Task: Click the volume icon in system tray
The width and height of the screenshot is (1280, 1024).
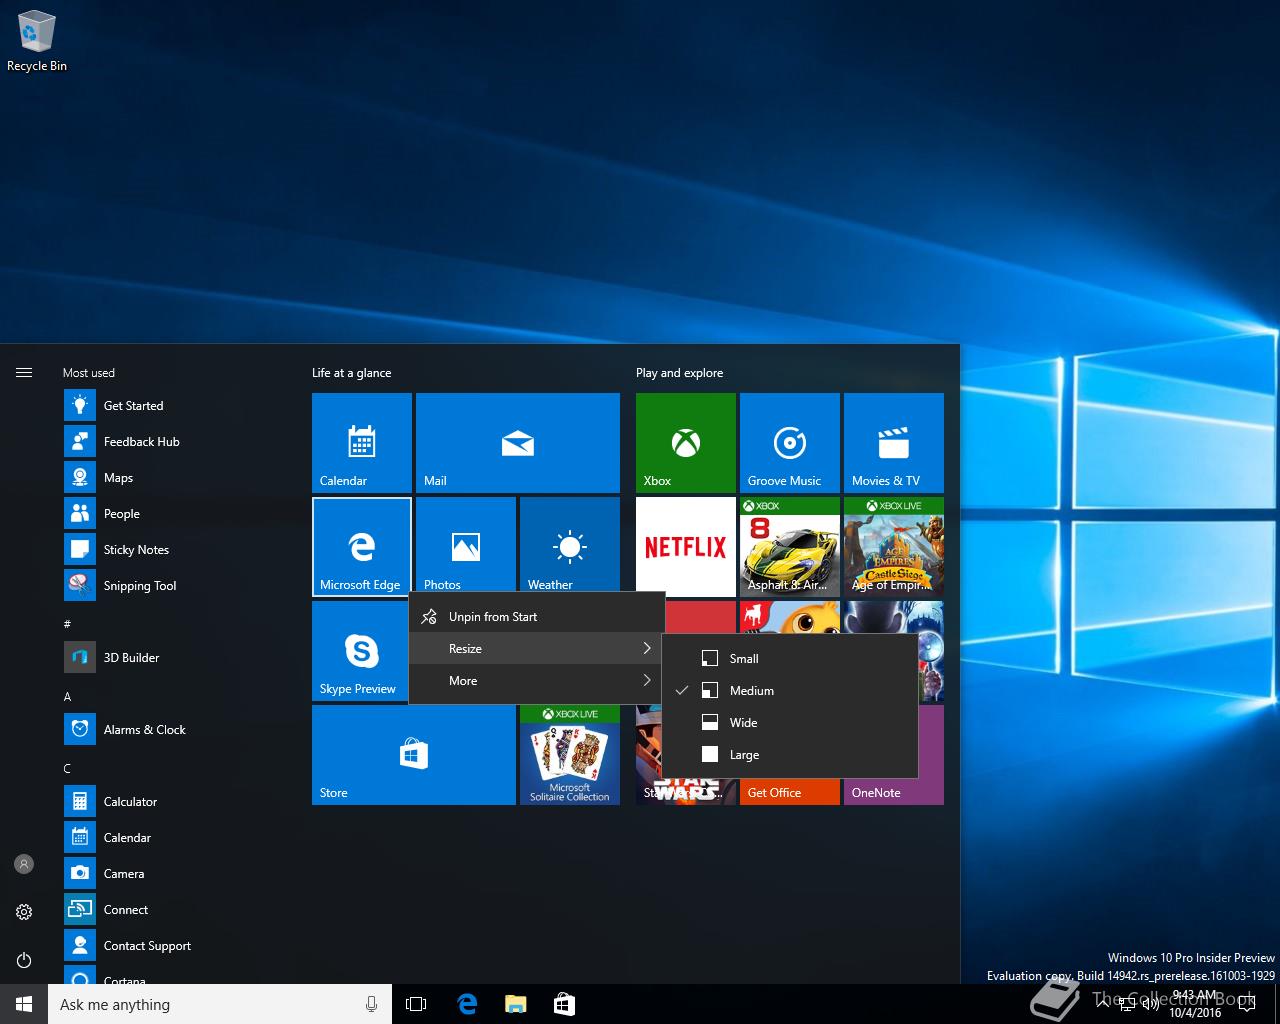Action: [x=1150, y=1004]
